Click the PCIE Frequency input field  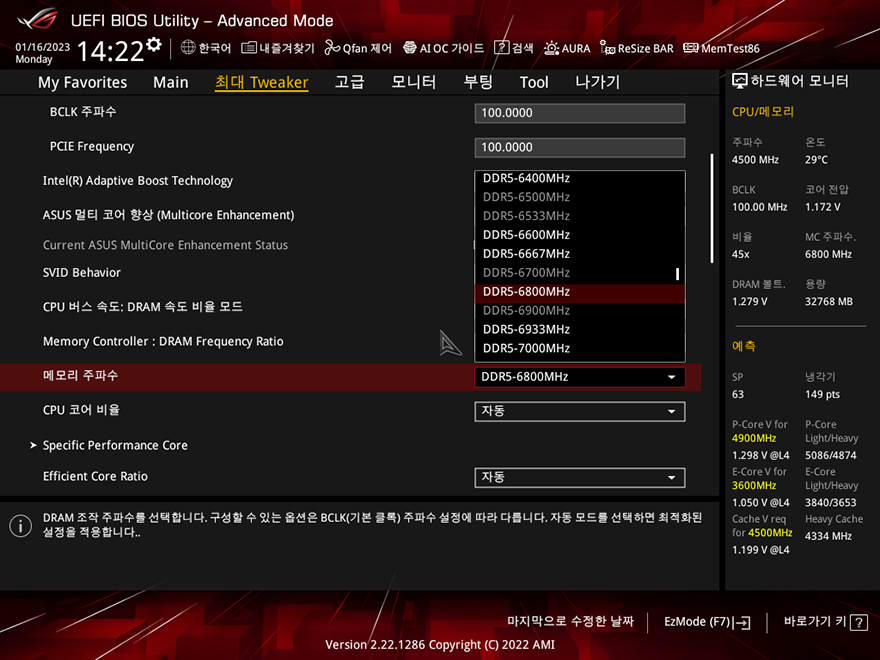580,147
